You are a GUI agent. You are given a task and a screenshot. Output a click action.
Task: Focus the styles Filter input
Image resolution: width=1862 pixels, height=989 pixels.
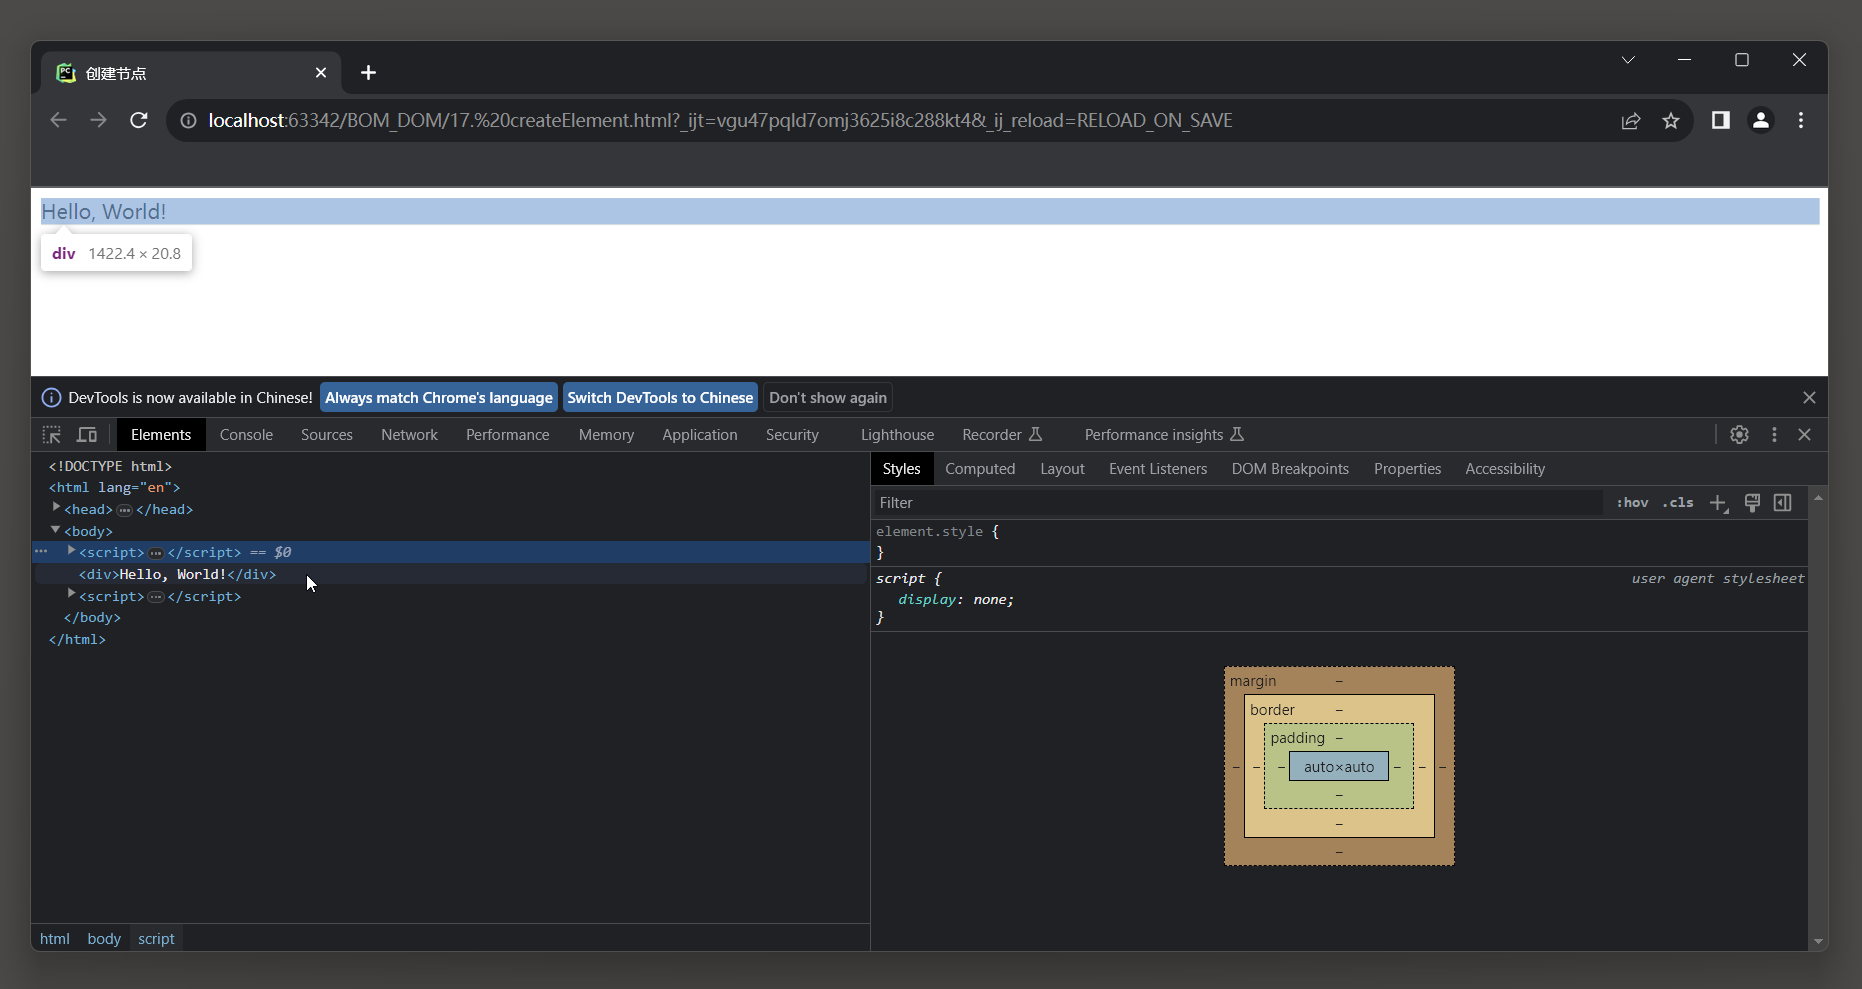[1238, 503]
